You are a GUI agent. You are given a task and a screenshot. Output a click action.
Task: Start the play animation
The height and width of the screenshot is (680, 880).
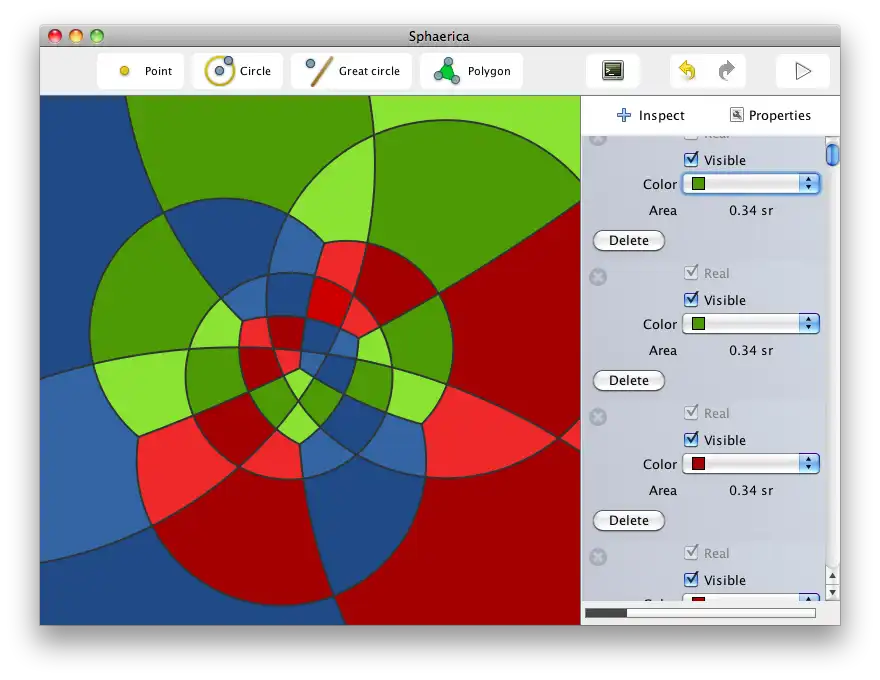(803, 71)
